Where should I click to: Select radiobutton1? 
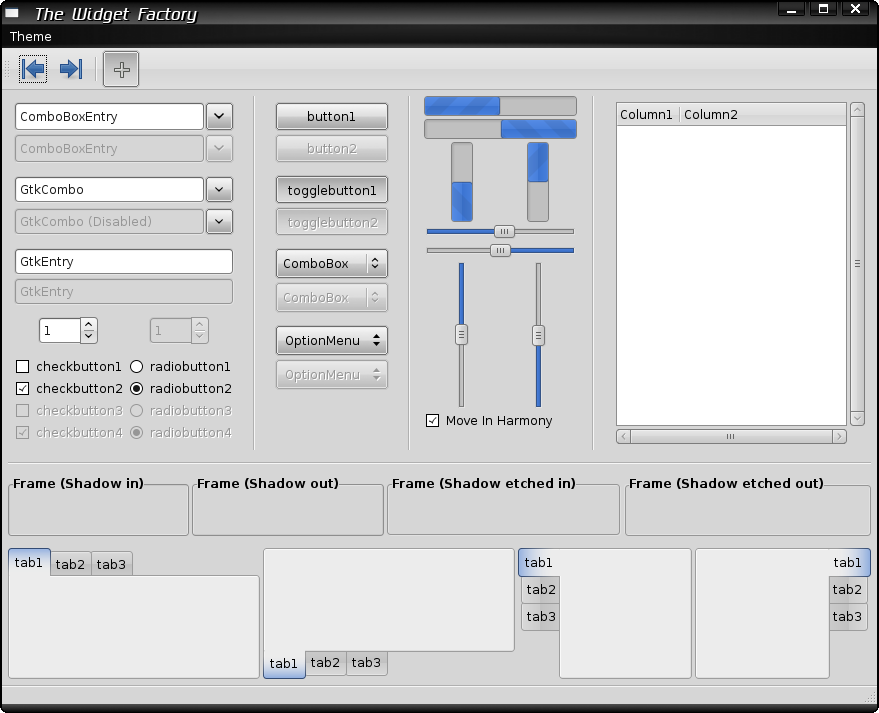[136, 367]
